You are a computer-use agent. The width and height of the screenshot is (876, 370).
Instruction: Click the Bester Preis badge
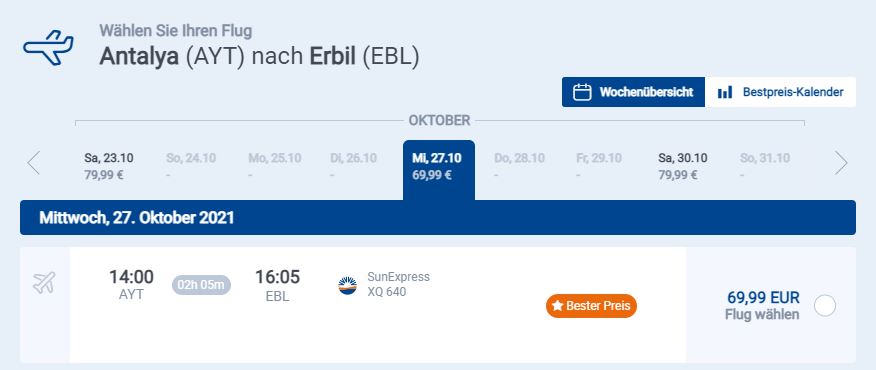coord(591,306)
